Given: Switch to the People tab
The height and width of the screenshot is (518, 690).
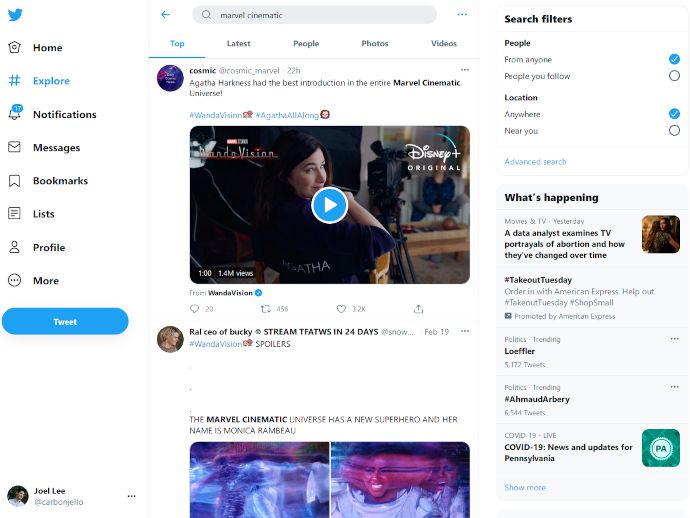Looking at the screenshot, I should click(306, 44).
